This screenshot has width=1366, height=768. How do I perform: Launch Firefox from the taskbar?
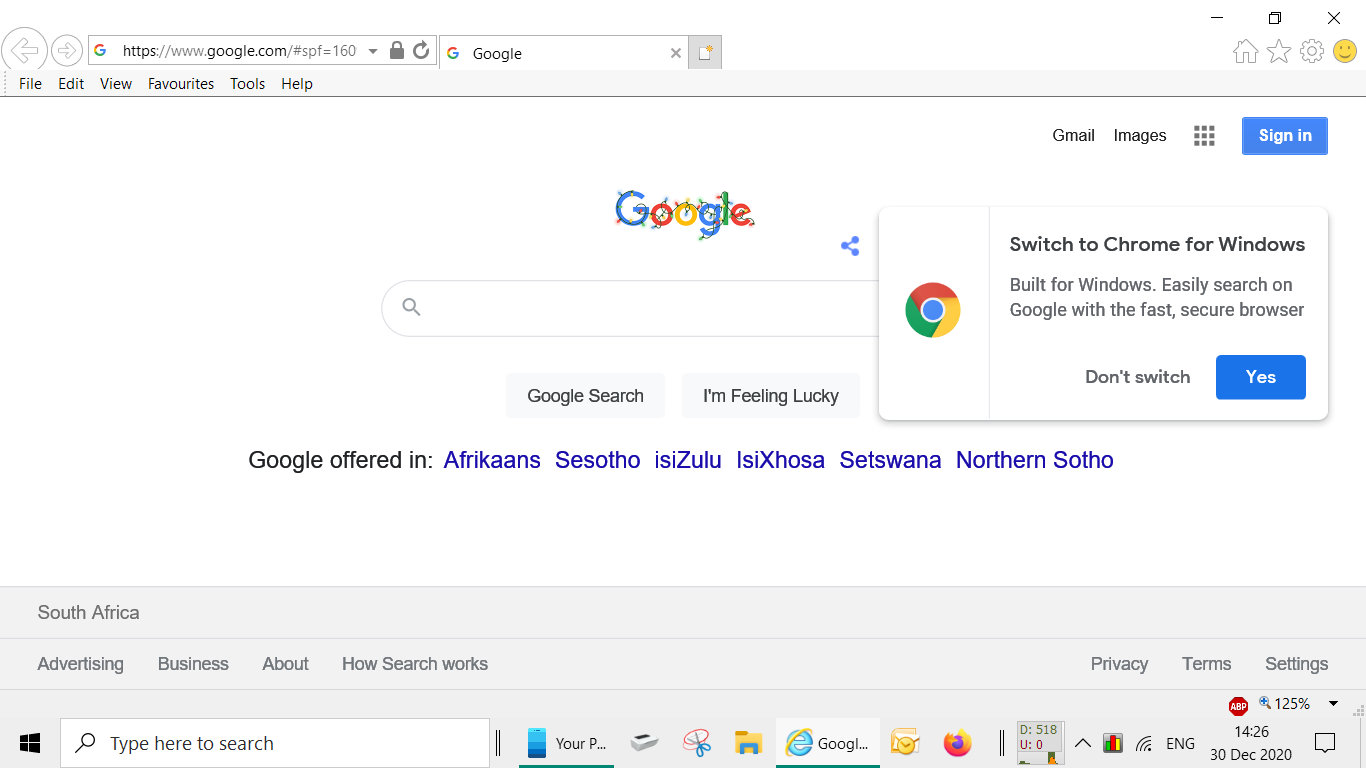point(957,743)
